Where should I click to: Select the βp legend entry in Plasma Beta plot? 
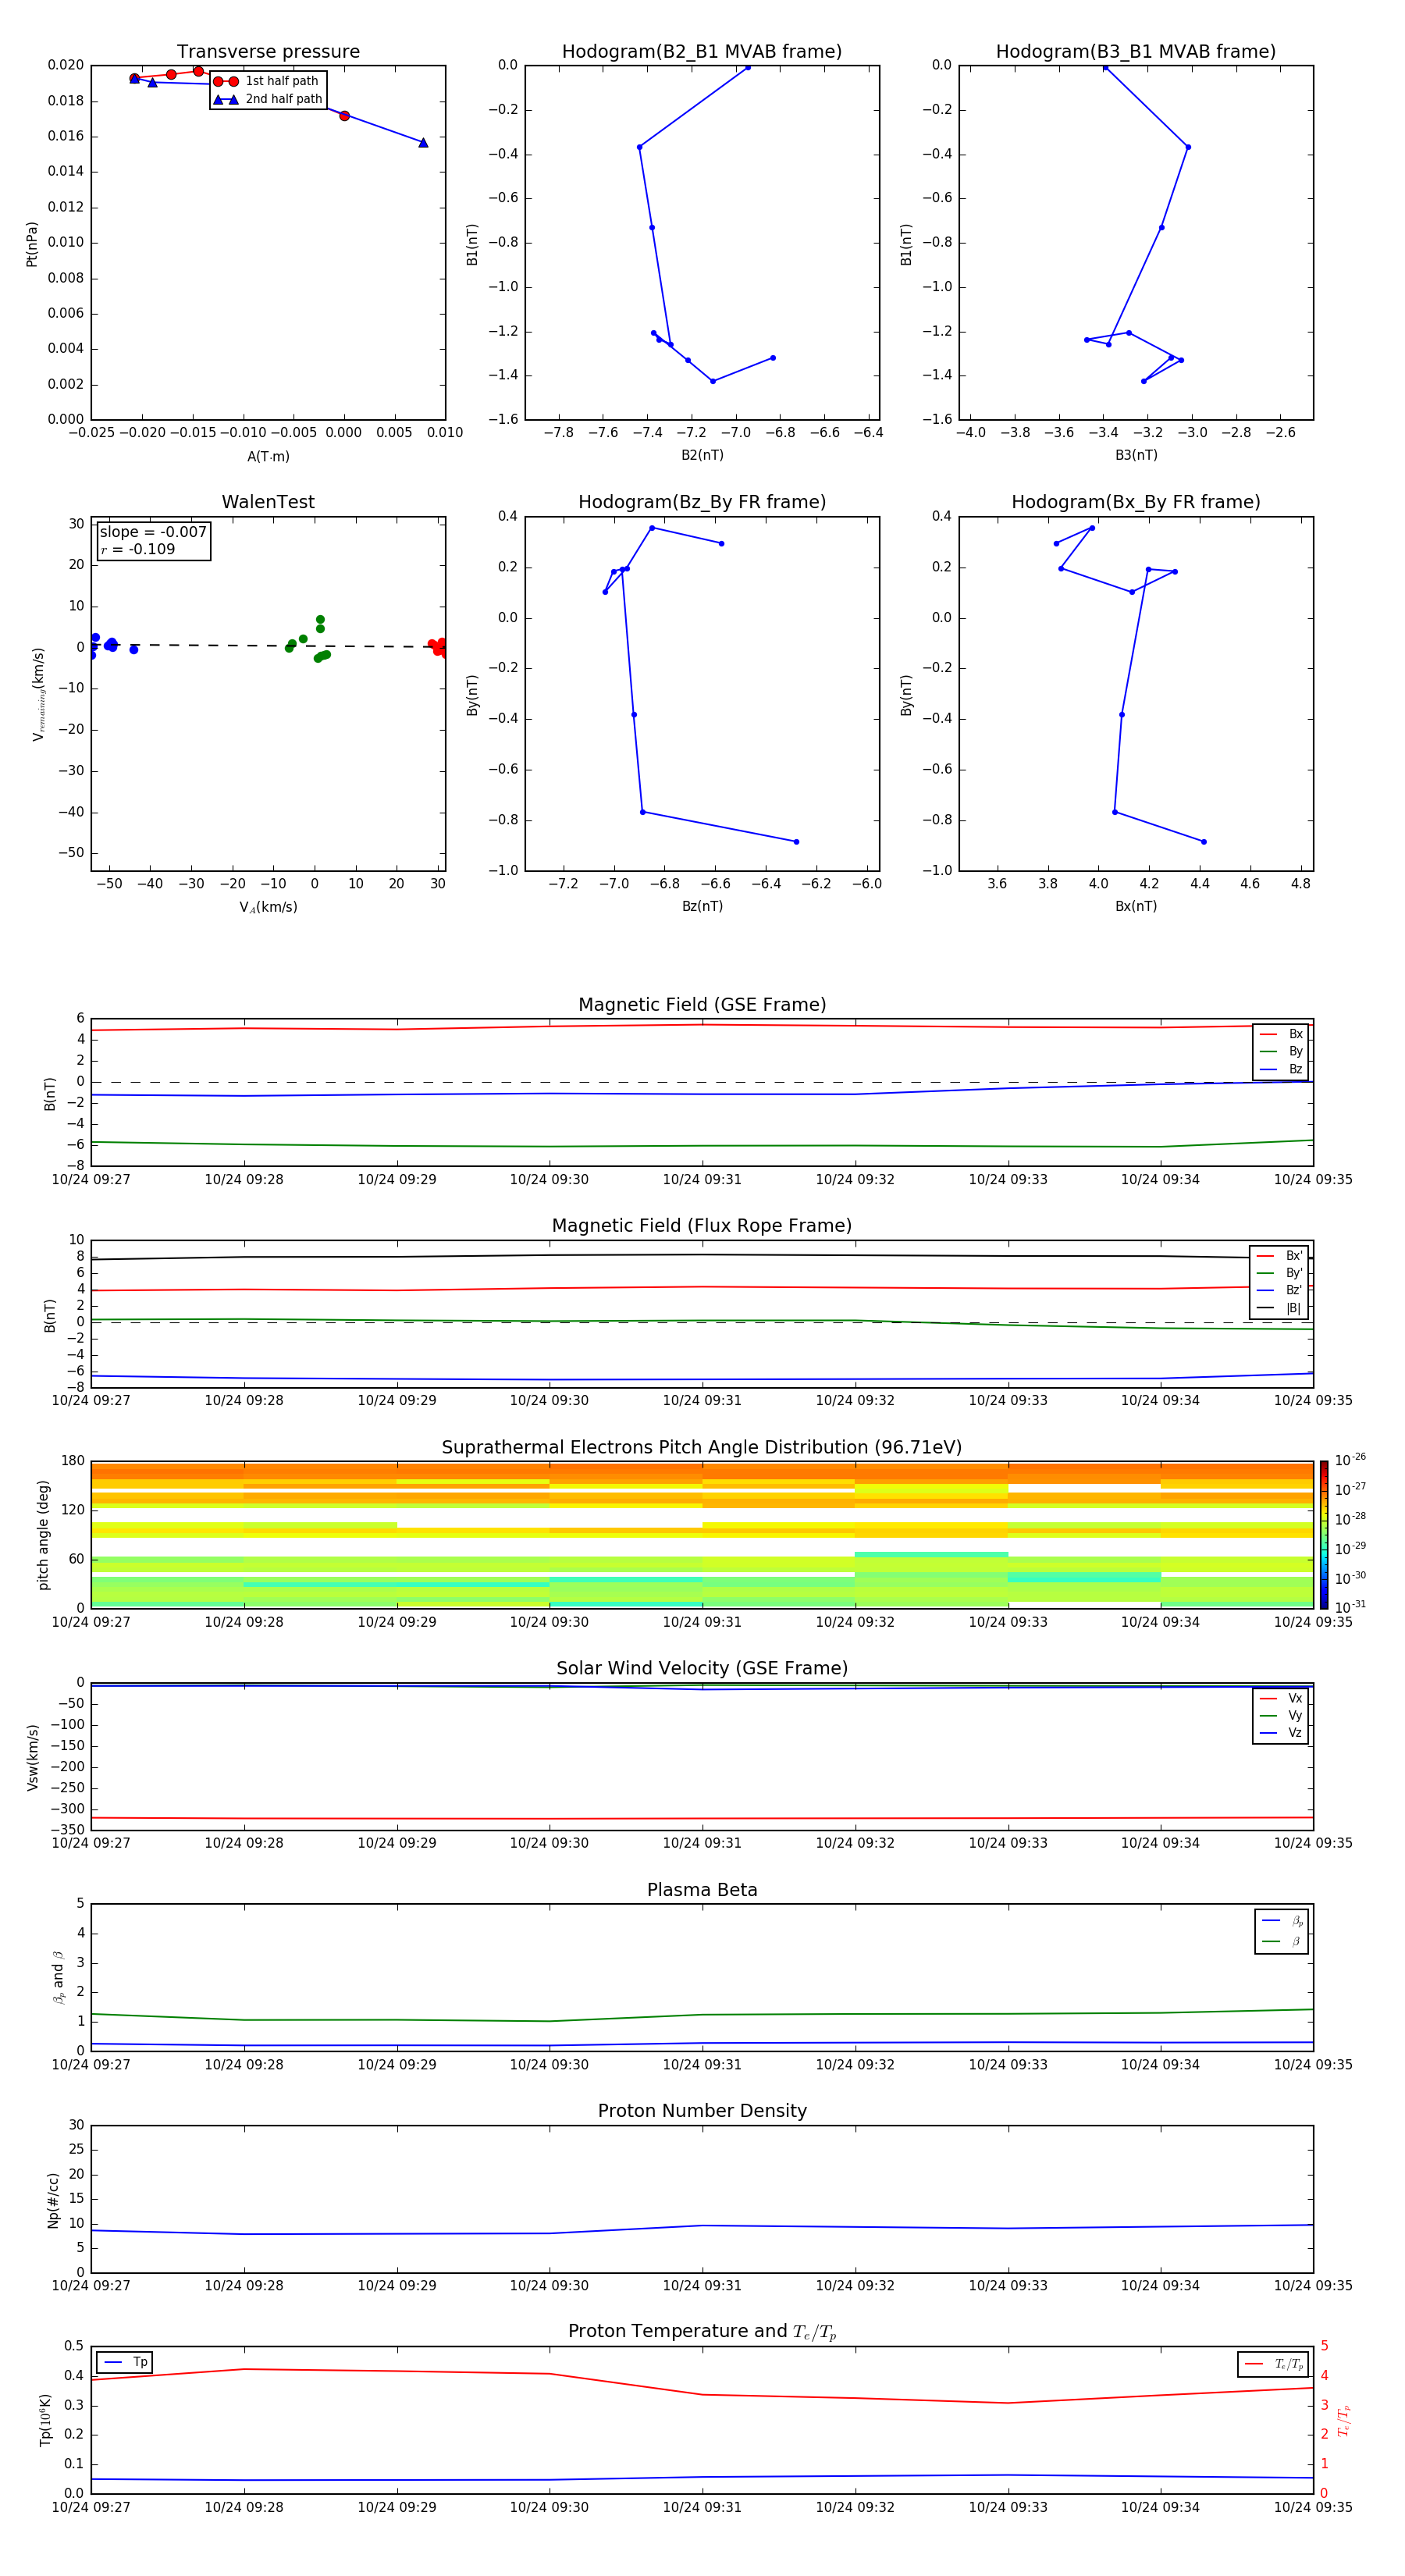1282,1921
